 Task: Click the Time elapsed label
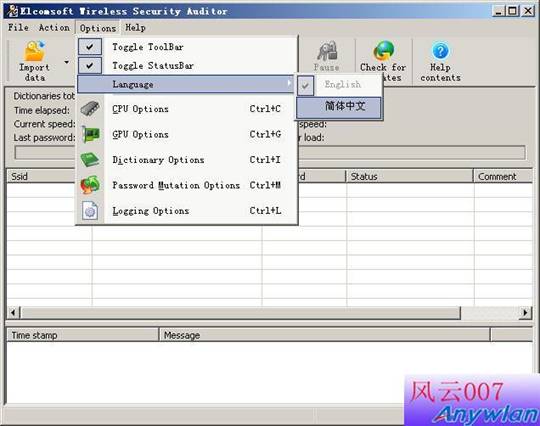(42, 110)
